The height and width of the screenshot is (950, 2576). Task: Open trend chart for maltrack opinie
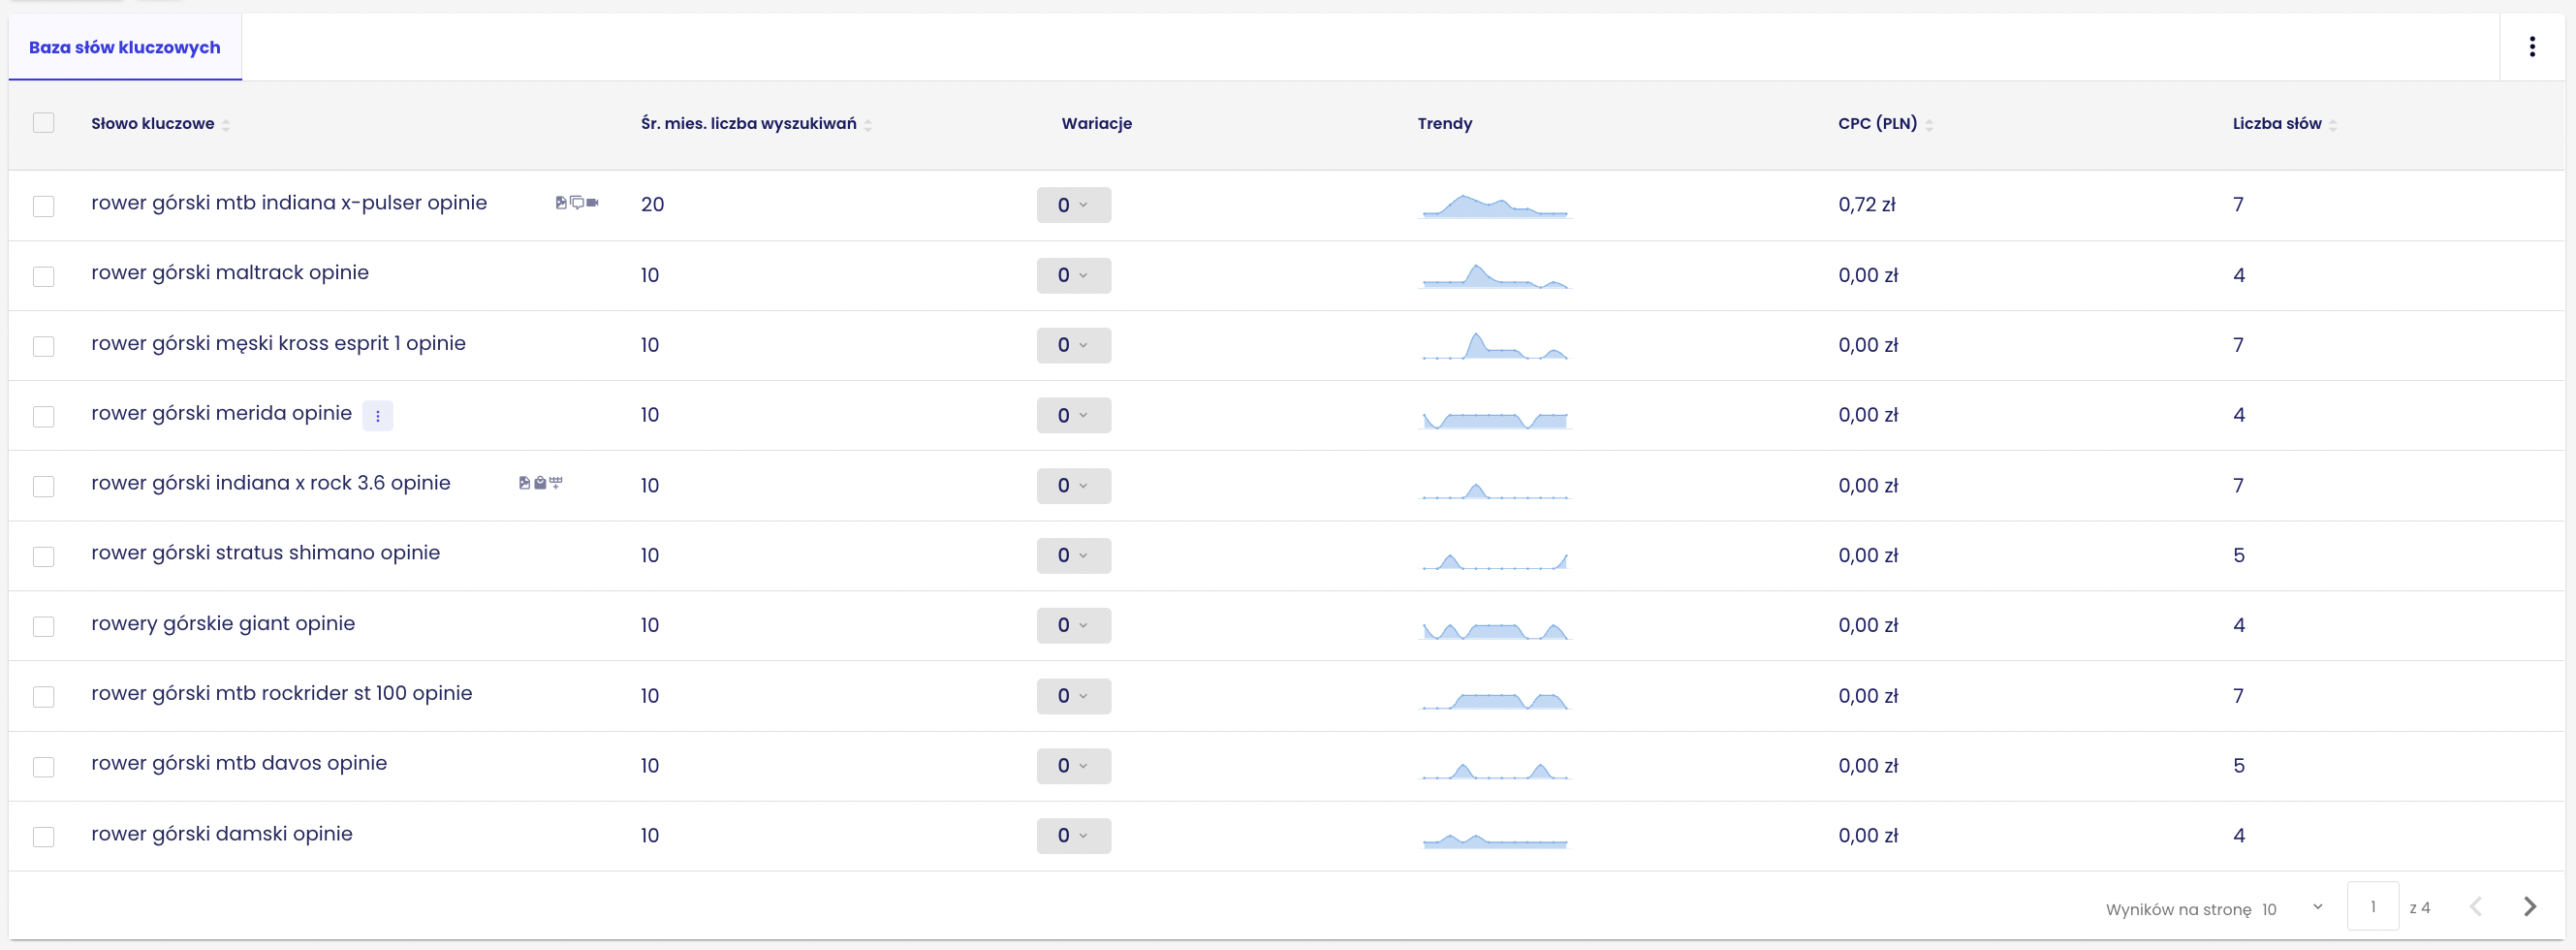[x=1495, y=275]
